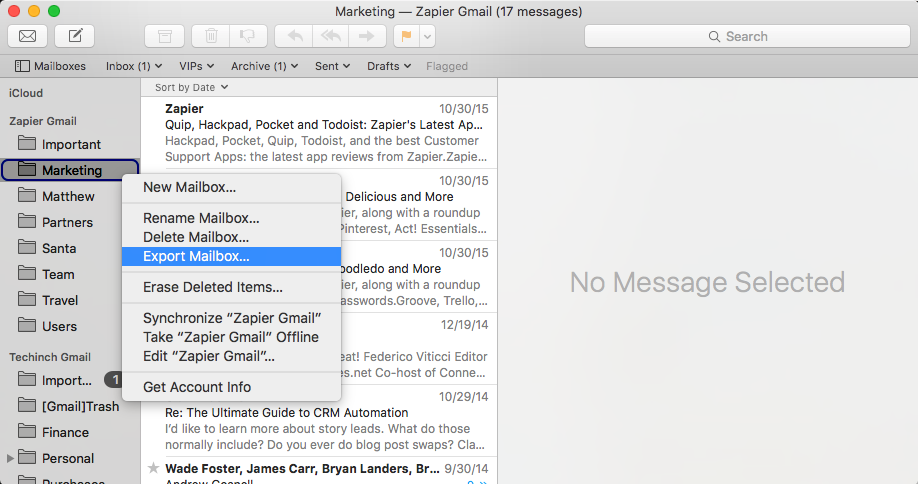Choose Take "Zapier Gmail" Offline entry
The width and height of the screenshot is (918, 484).
(x=231, y=337)
